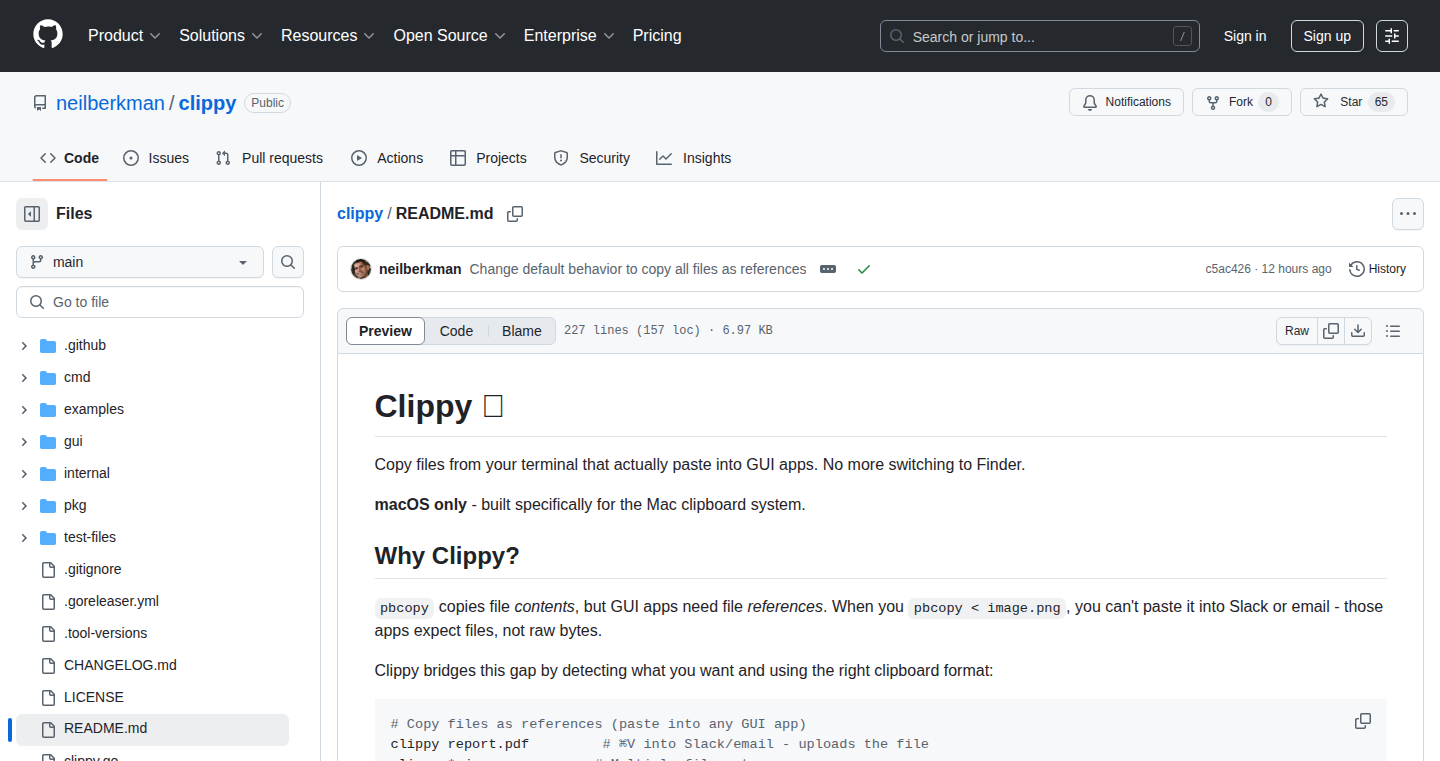Screen dimensions: 1440x761
Task: Open the README outline list icon
Action: click(x=1393, y=331)
